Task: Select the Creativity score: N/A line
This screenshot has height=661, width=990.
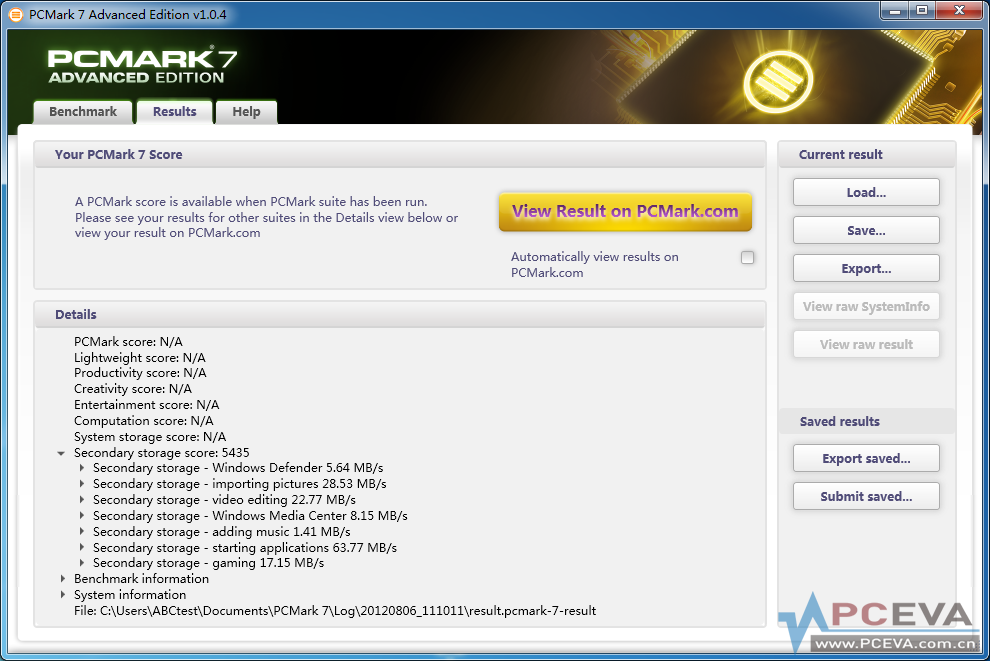Action: click(133, 389)
